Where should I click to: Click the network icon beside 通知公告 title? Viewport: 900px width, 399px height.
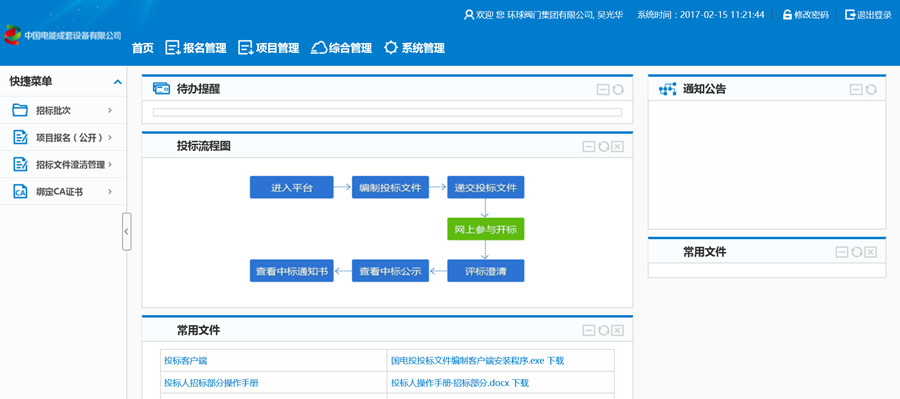668,89
